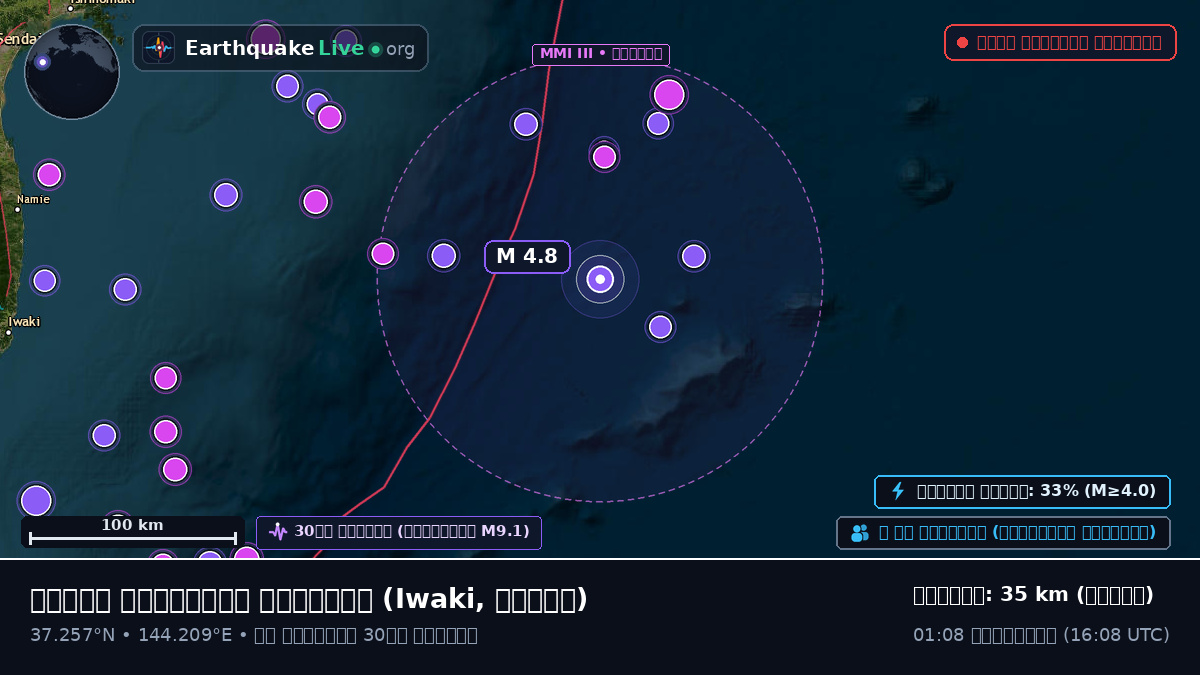Open the globe minimap thumbnail

click(72, 72)
